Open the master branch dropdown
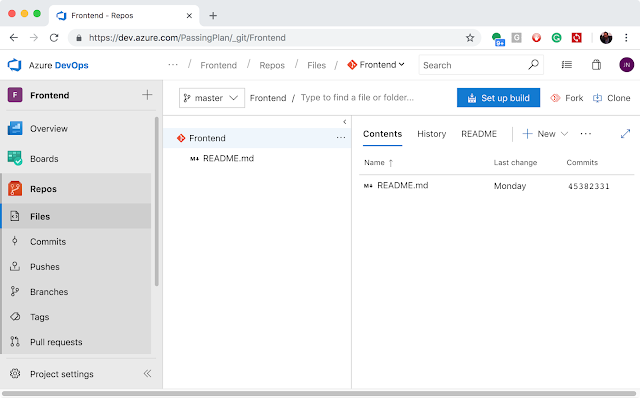 [212, 98]
